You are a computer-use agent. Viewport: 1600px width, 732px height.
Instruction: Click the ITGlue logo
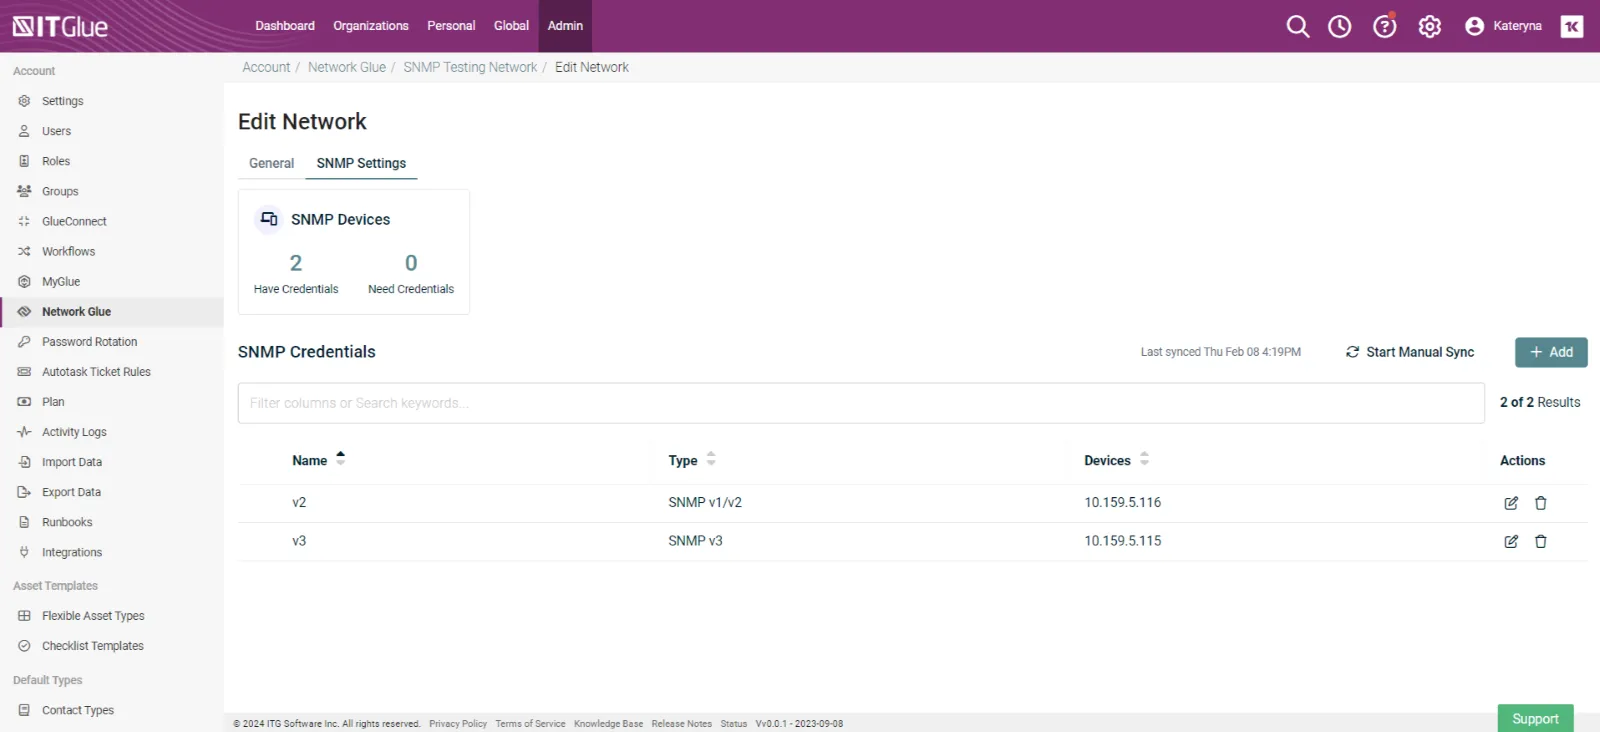tap(60, 26)
